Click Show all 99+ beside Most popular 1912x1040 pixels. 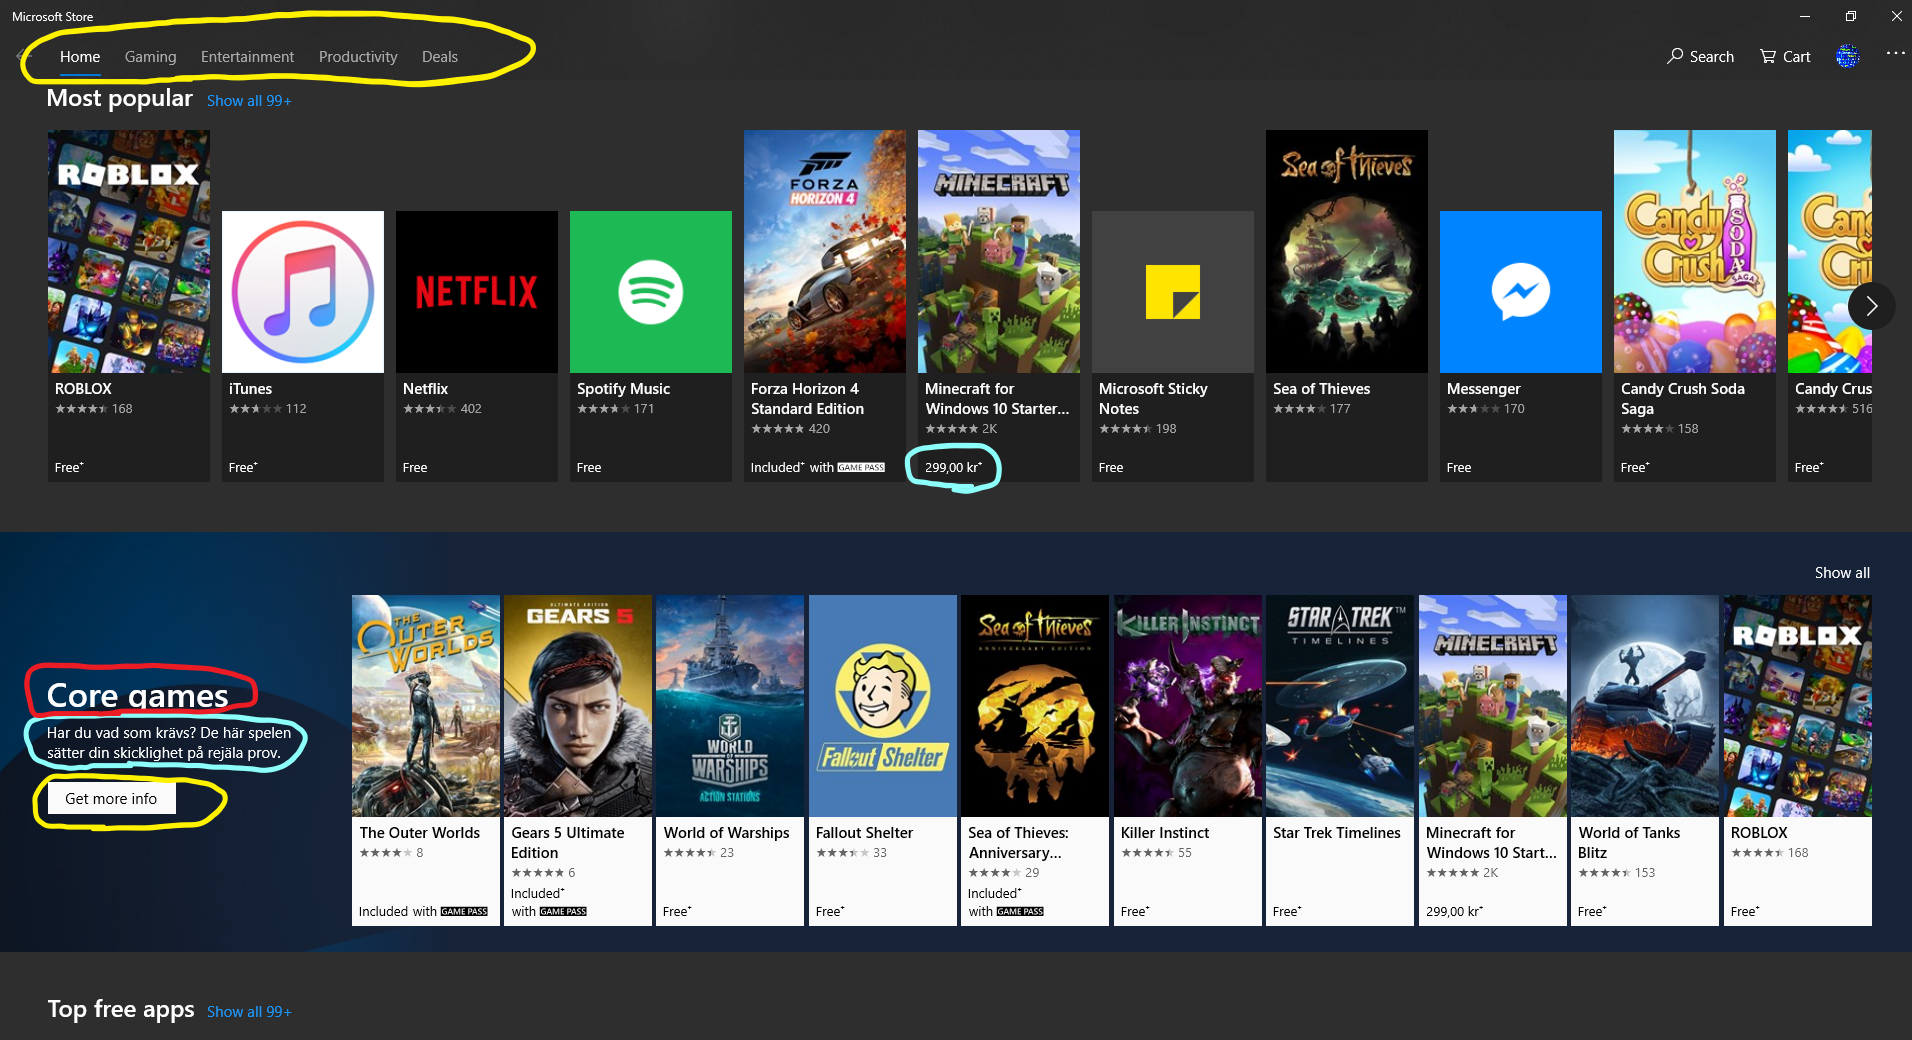point(249,101)
